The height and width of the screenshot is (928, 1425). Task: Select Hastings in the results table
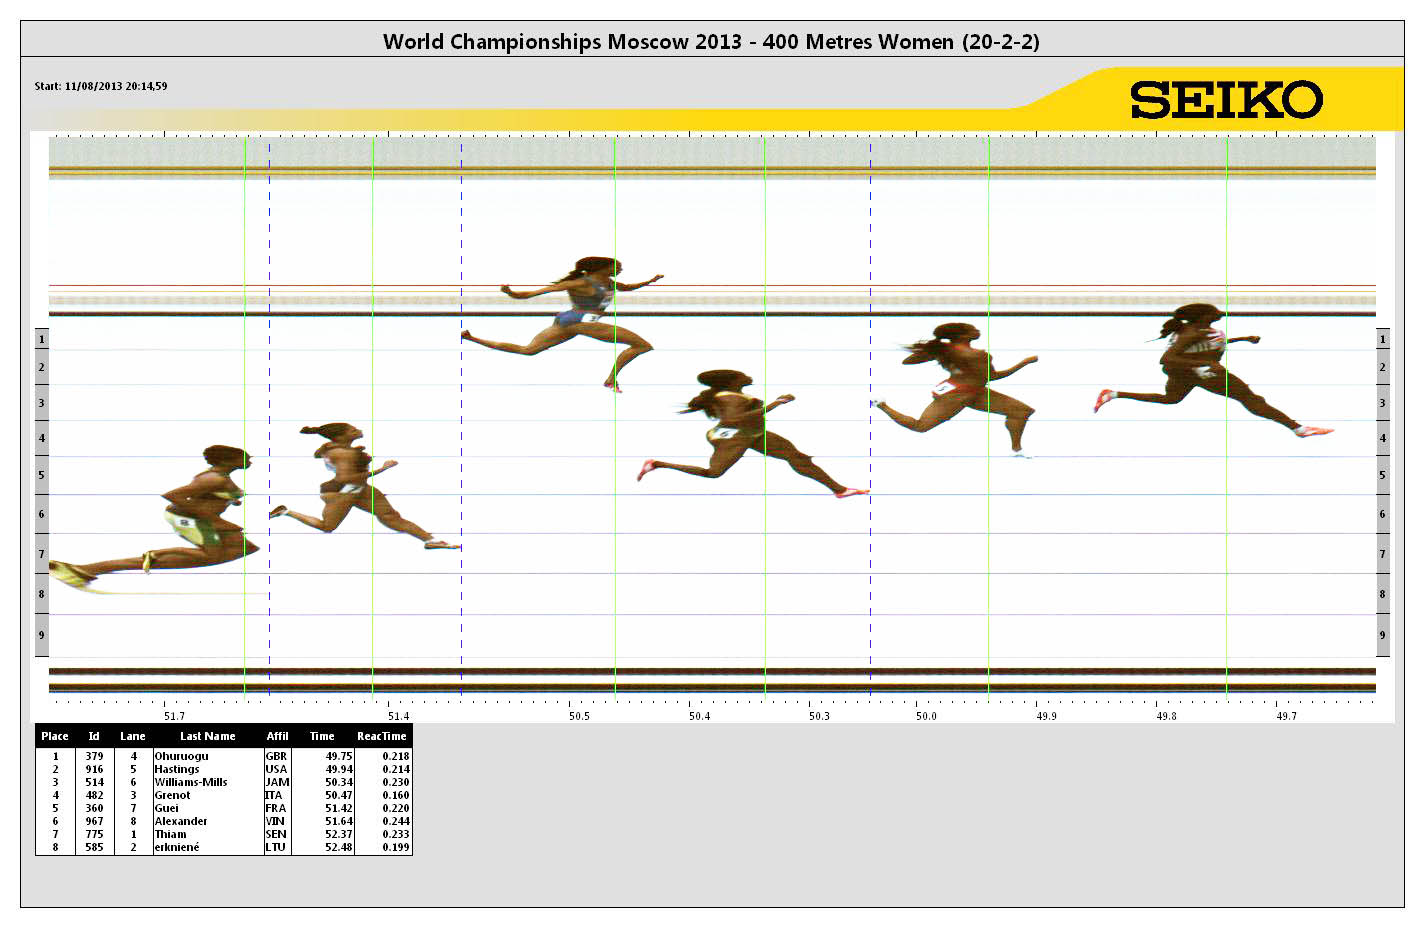(x=176, y=770)
